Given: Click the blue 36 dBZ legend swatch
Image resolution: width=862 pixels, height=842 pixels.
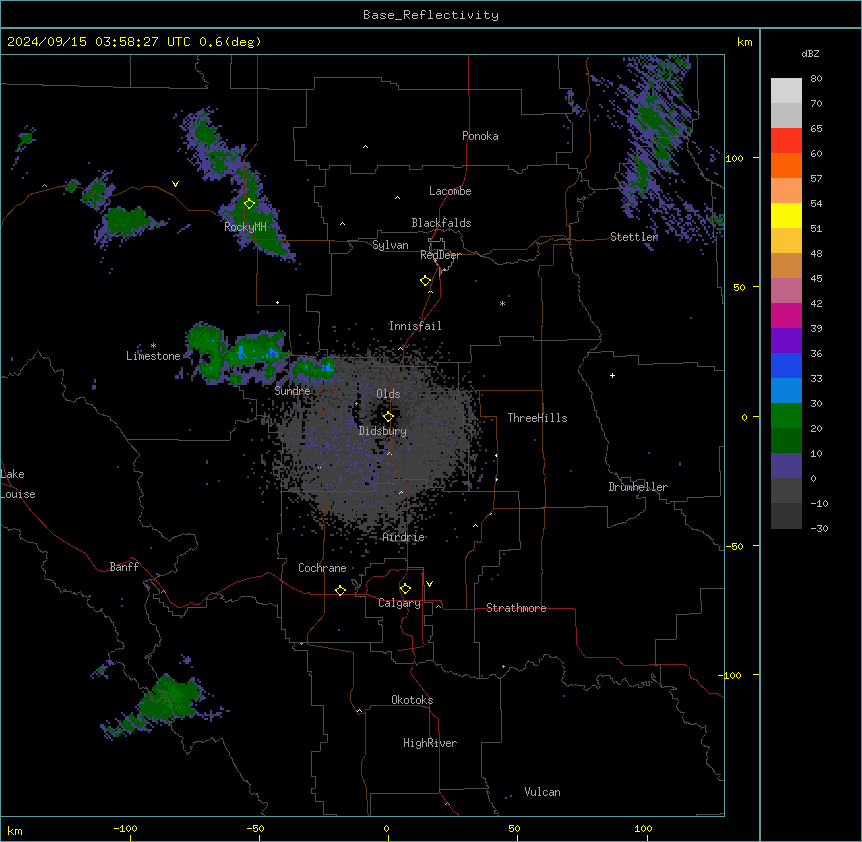Looking at the screenshot, I should [x=786, y=365].
